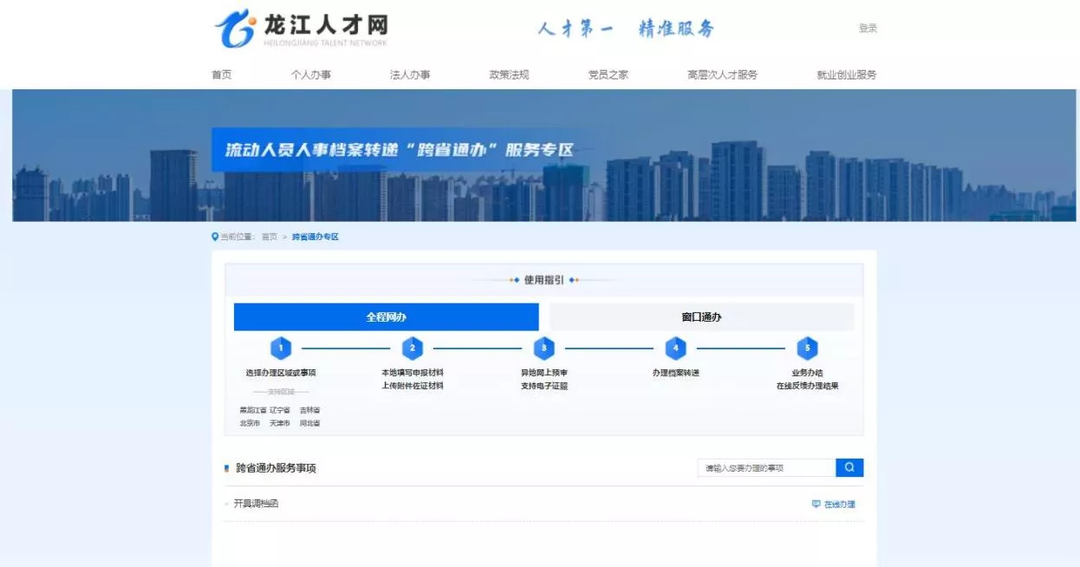Open the 个人办事 menu
This screenshot has height=567, width=1080.
311,75
